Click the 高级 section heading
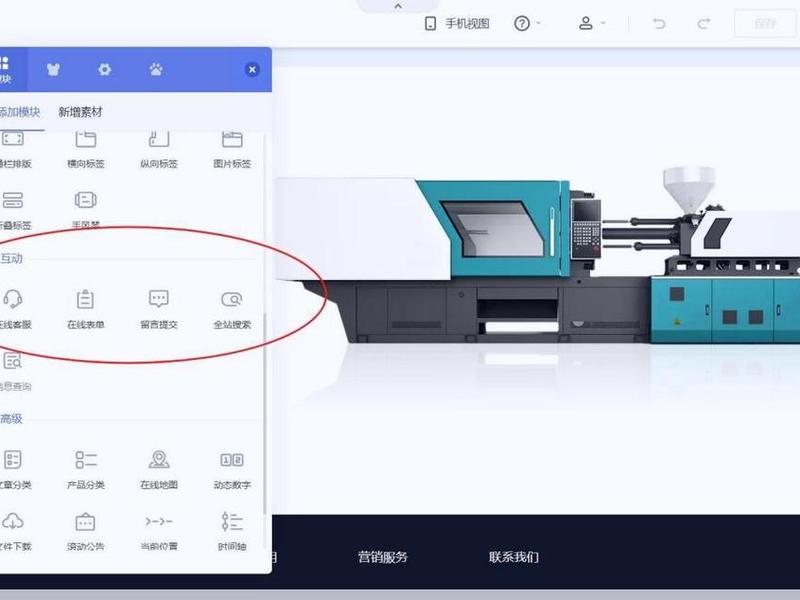The width and height of the screenshot is (800, 600). click(x=11, y=419)
